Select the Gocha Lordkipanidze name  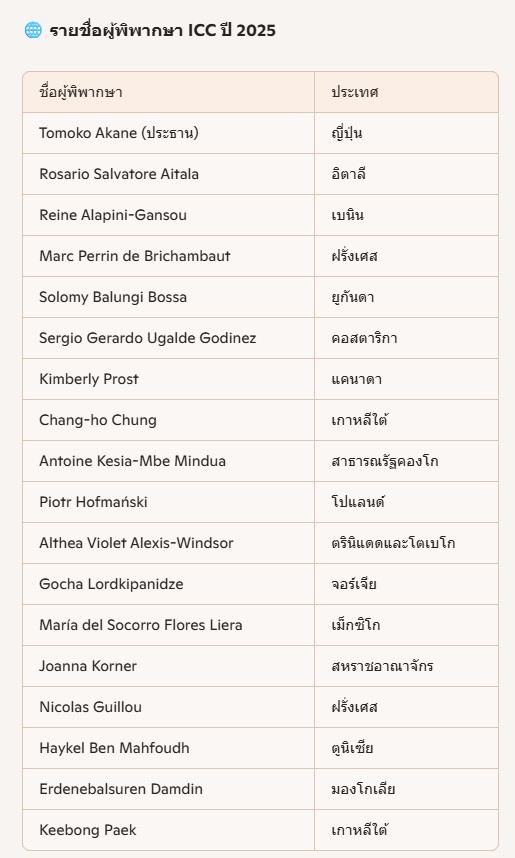(x=111, y=584)
